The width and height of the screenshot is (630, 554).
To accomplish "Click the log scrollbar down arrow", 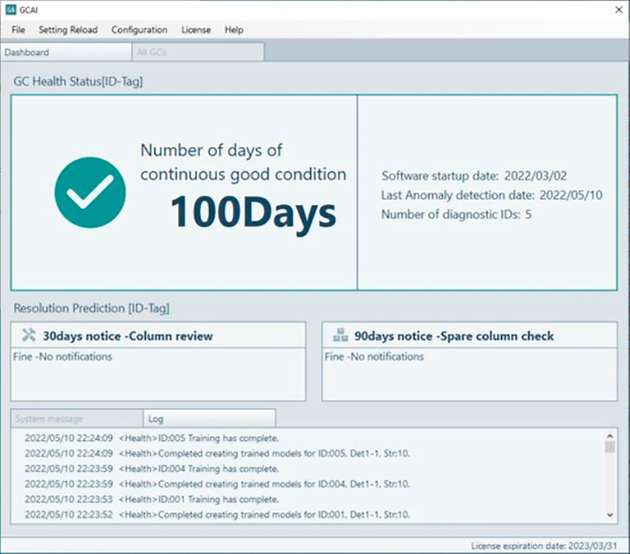I will coord(610,514).
